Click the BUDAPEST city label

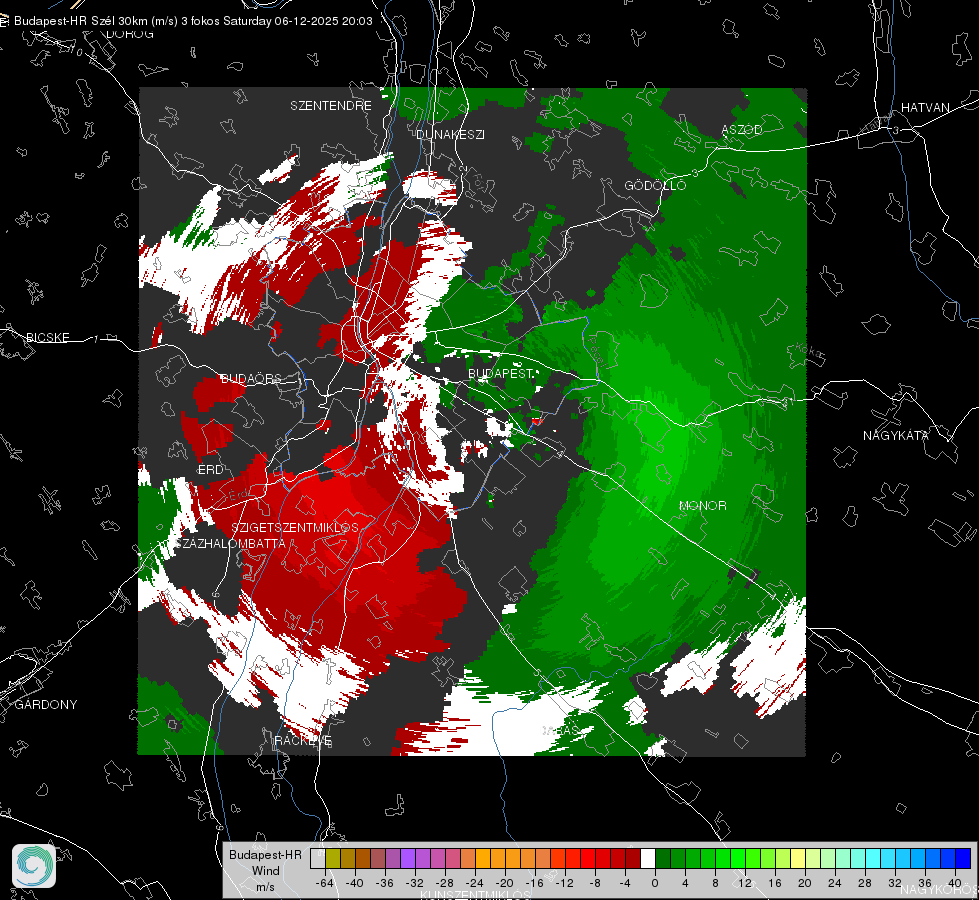coord(501,373)
